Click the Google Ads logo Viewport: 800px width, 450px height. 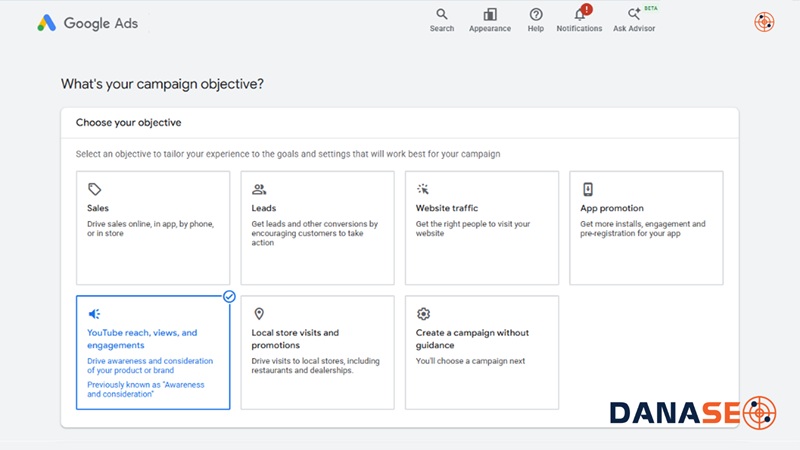[88, 23]
